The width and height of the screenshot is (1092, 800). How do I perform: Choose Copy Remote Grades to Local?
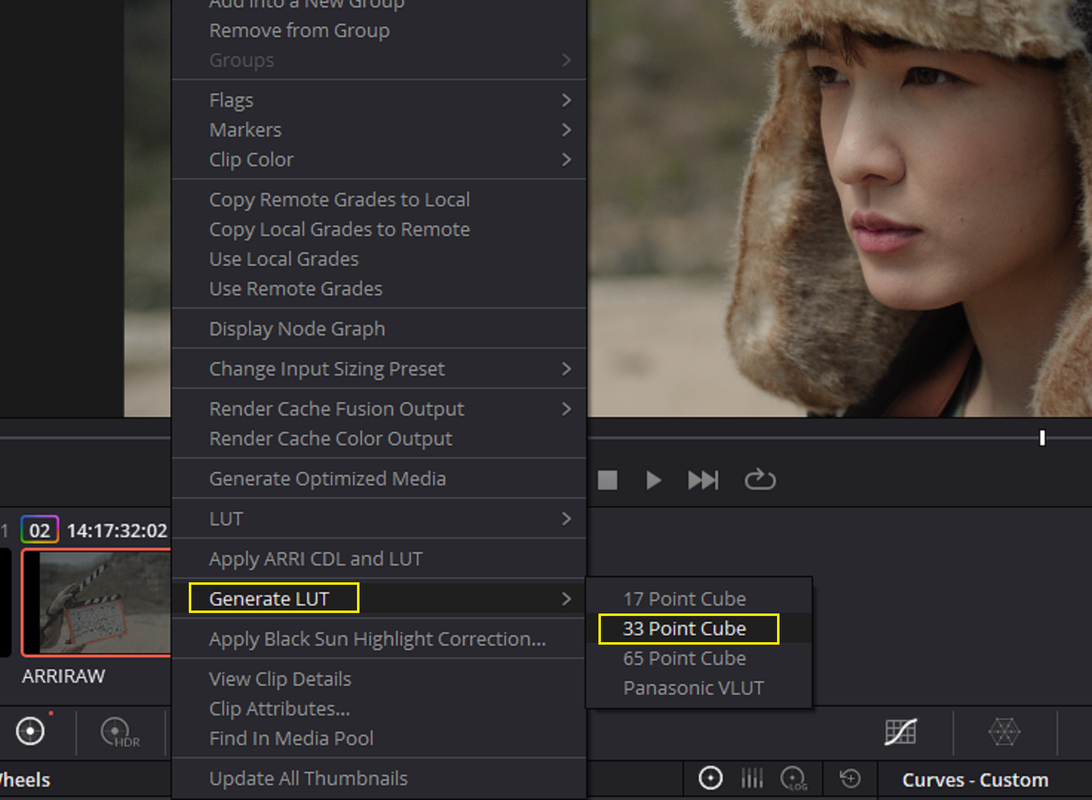coord(379,200)
